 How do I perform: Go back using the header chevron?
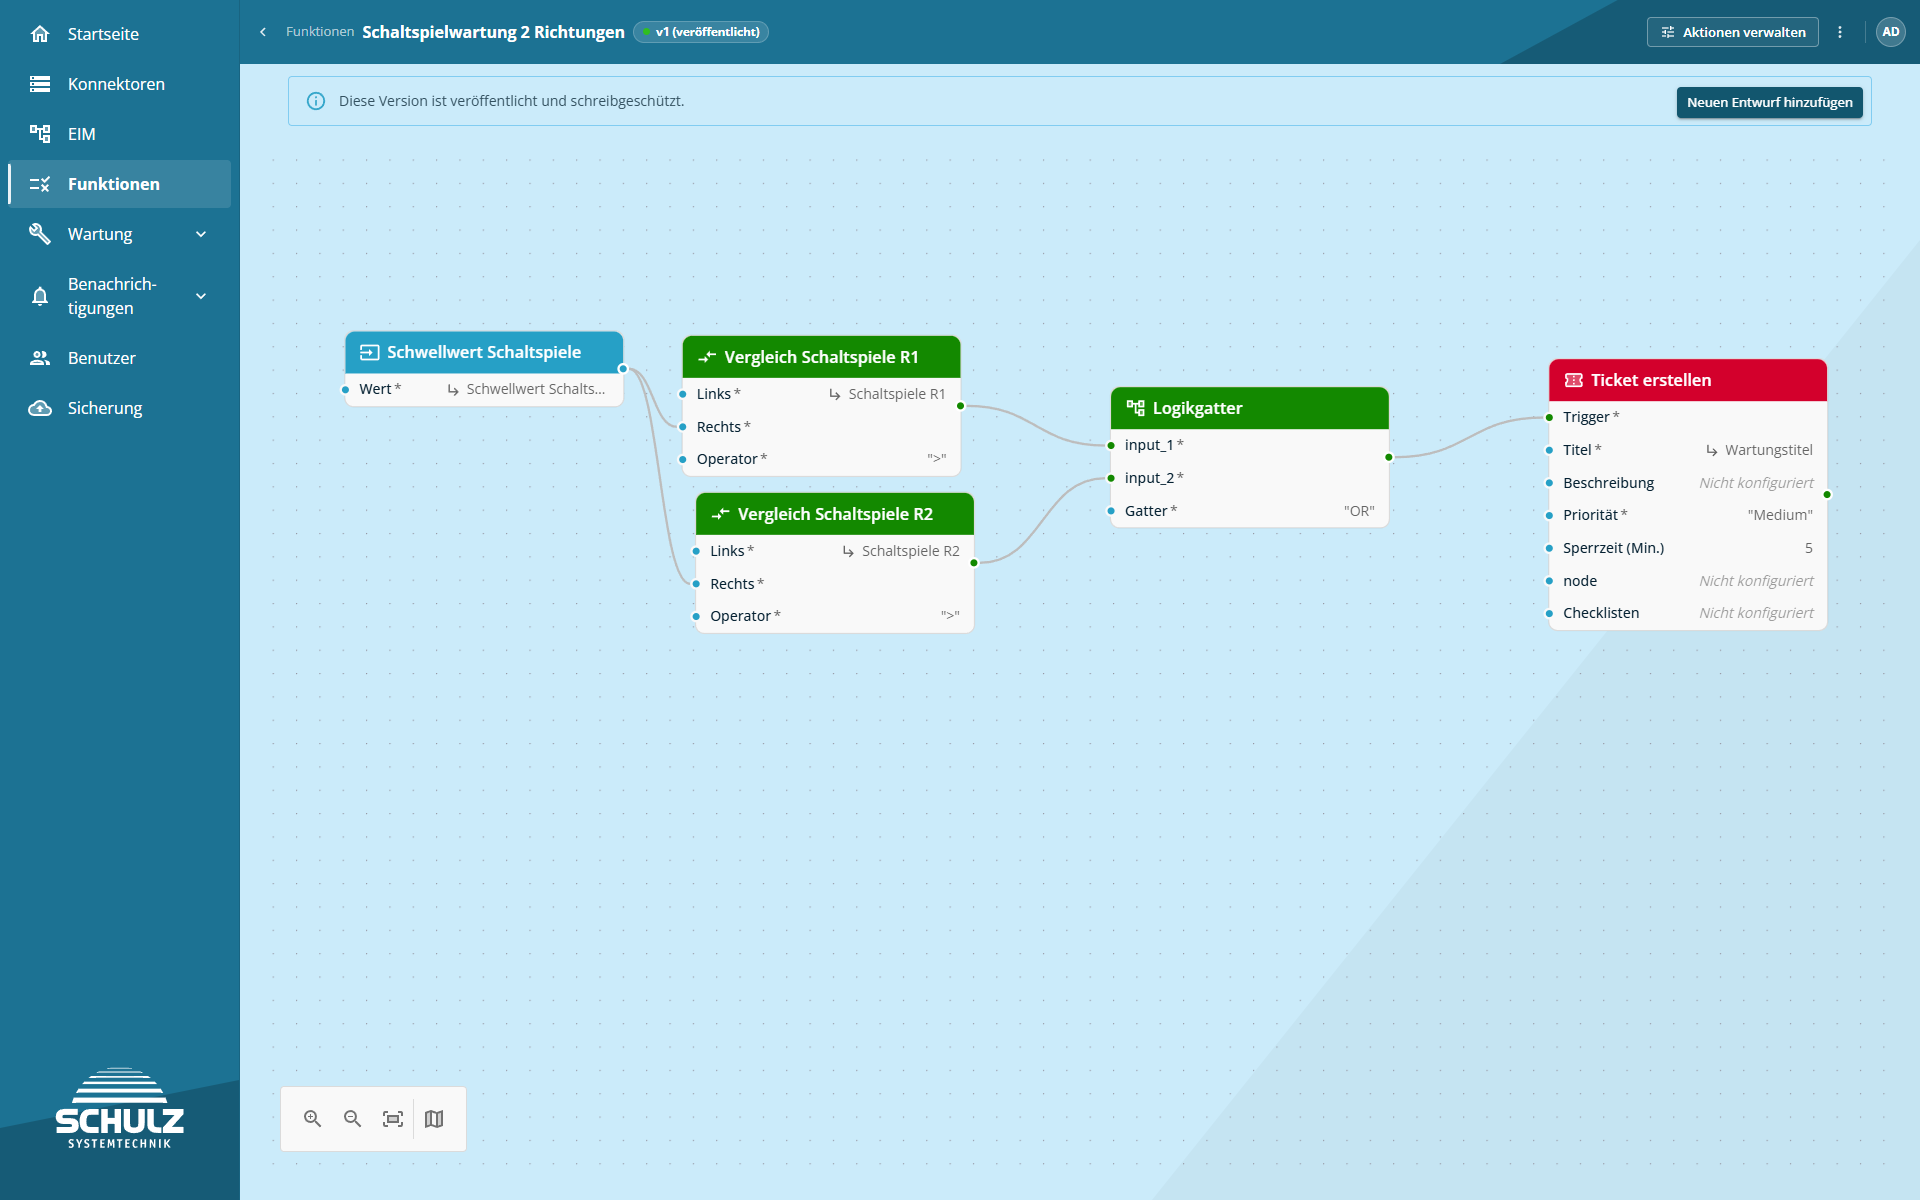(x=263, y=32)
